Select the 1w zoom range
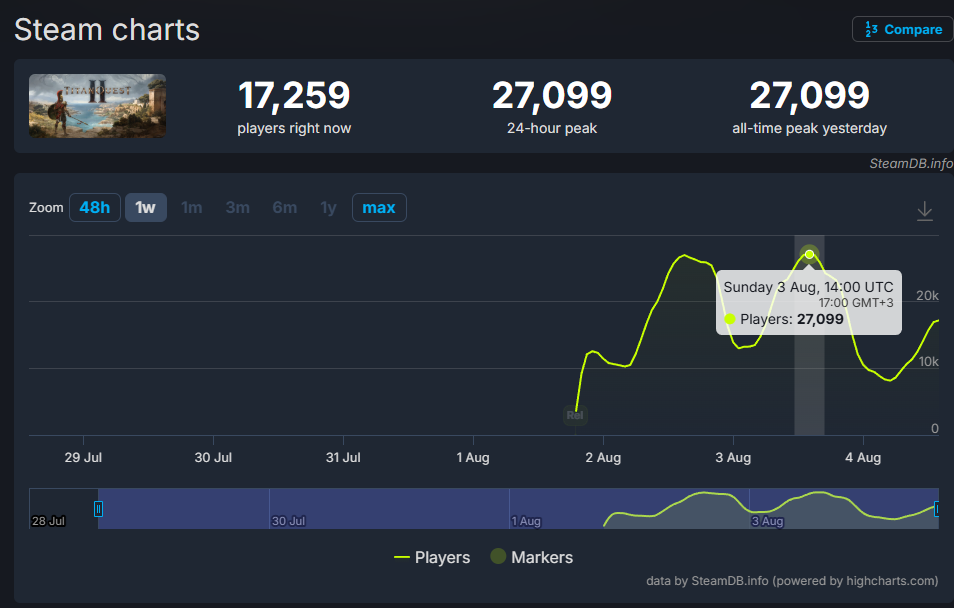This screenshot has height=608, width=954. click(x=145, y=208)
